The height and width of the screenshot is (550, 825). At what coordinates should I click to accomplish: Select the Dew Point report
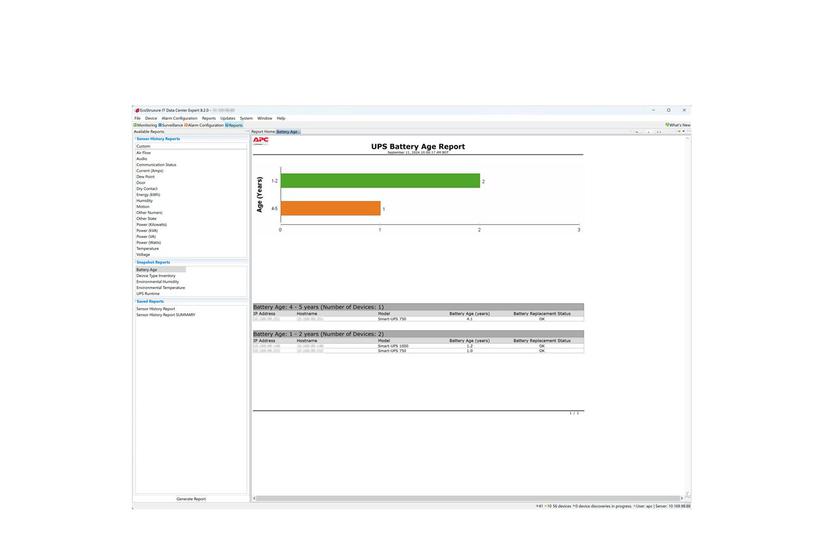145,177
